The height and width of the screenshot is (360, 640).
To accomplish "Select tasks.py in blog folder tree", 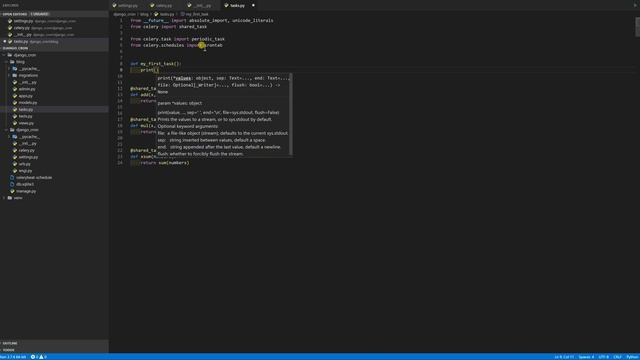I will click(x=26, y=109).
